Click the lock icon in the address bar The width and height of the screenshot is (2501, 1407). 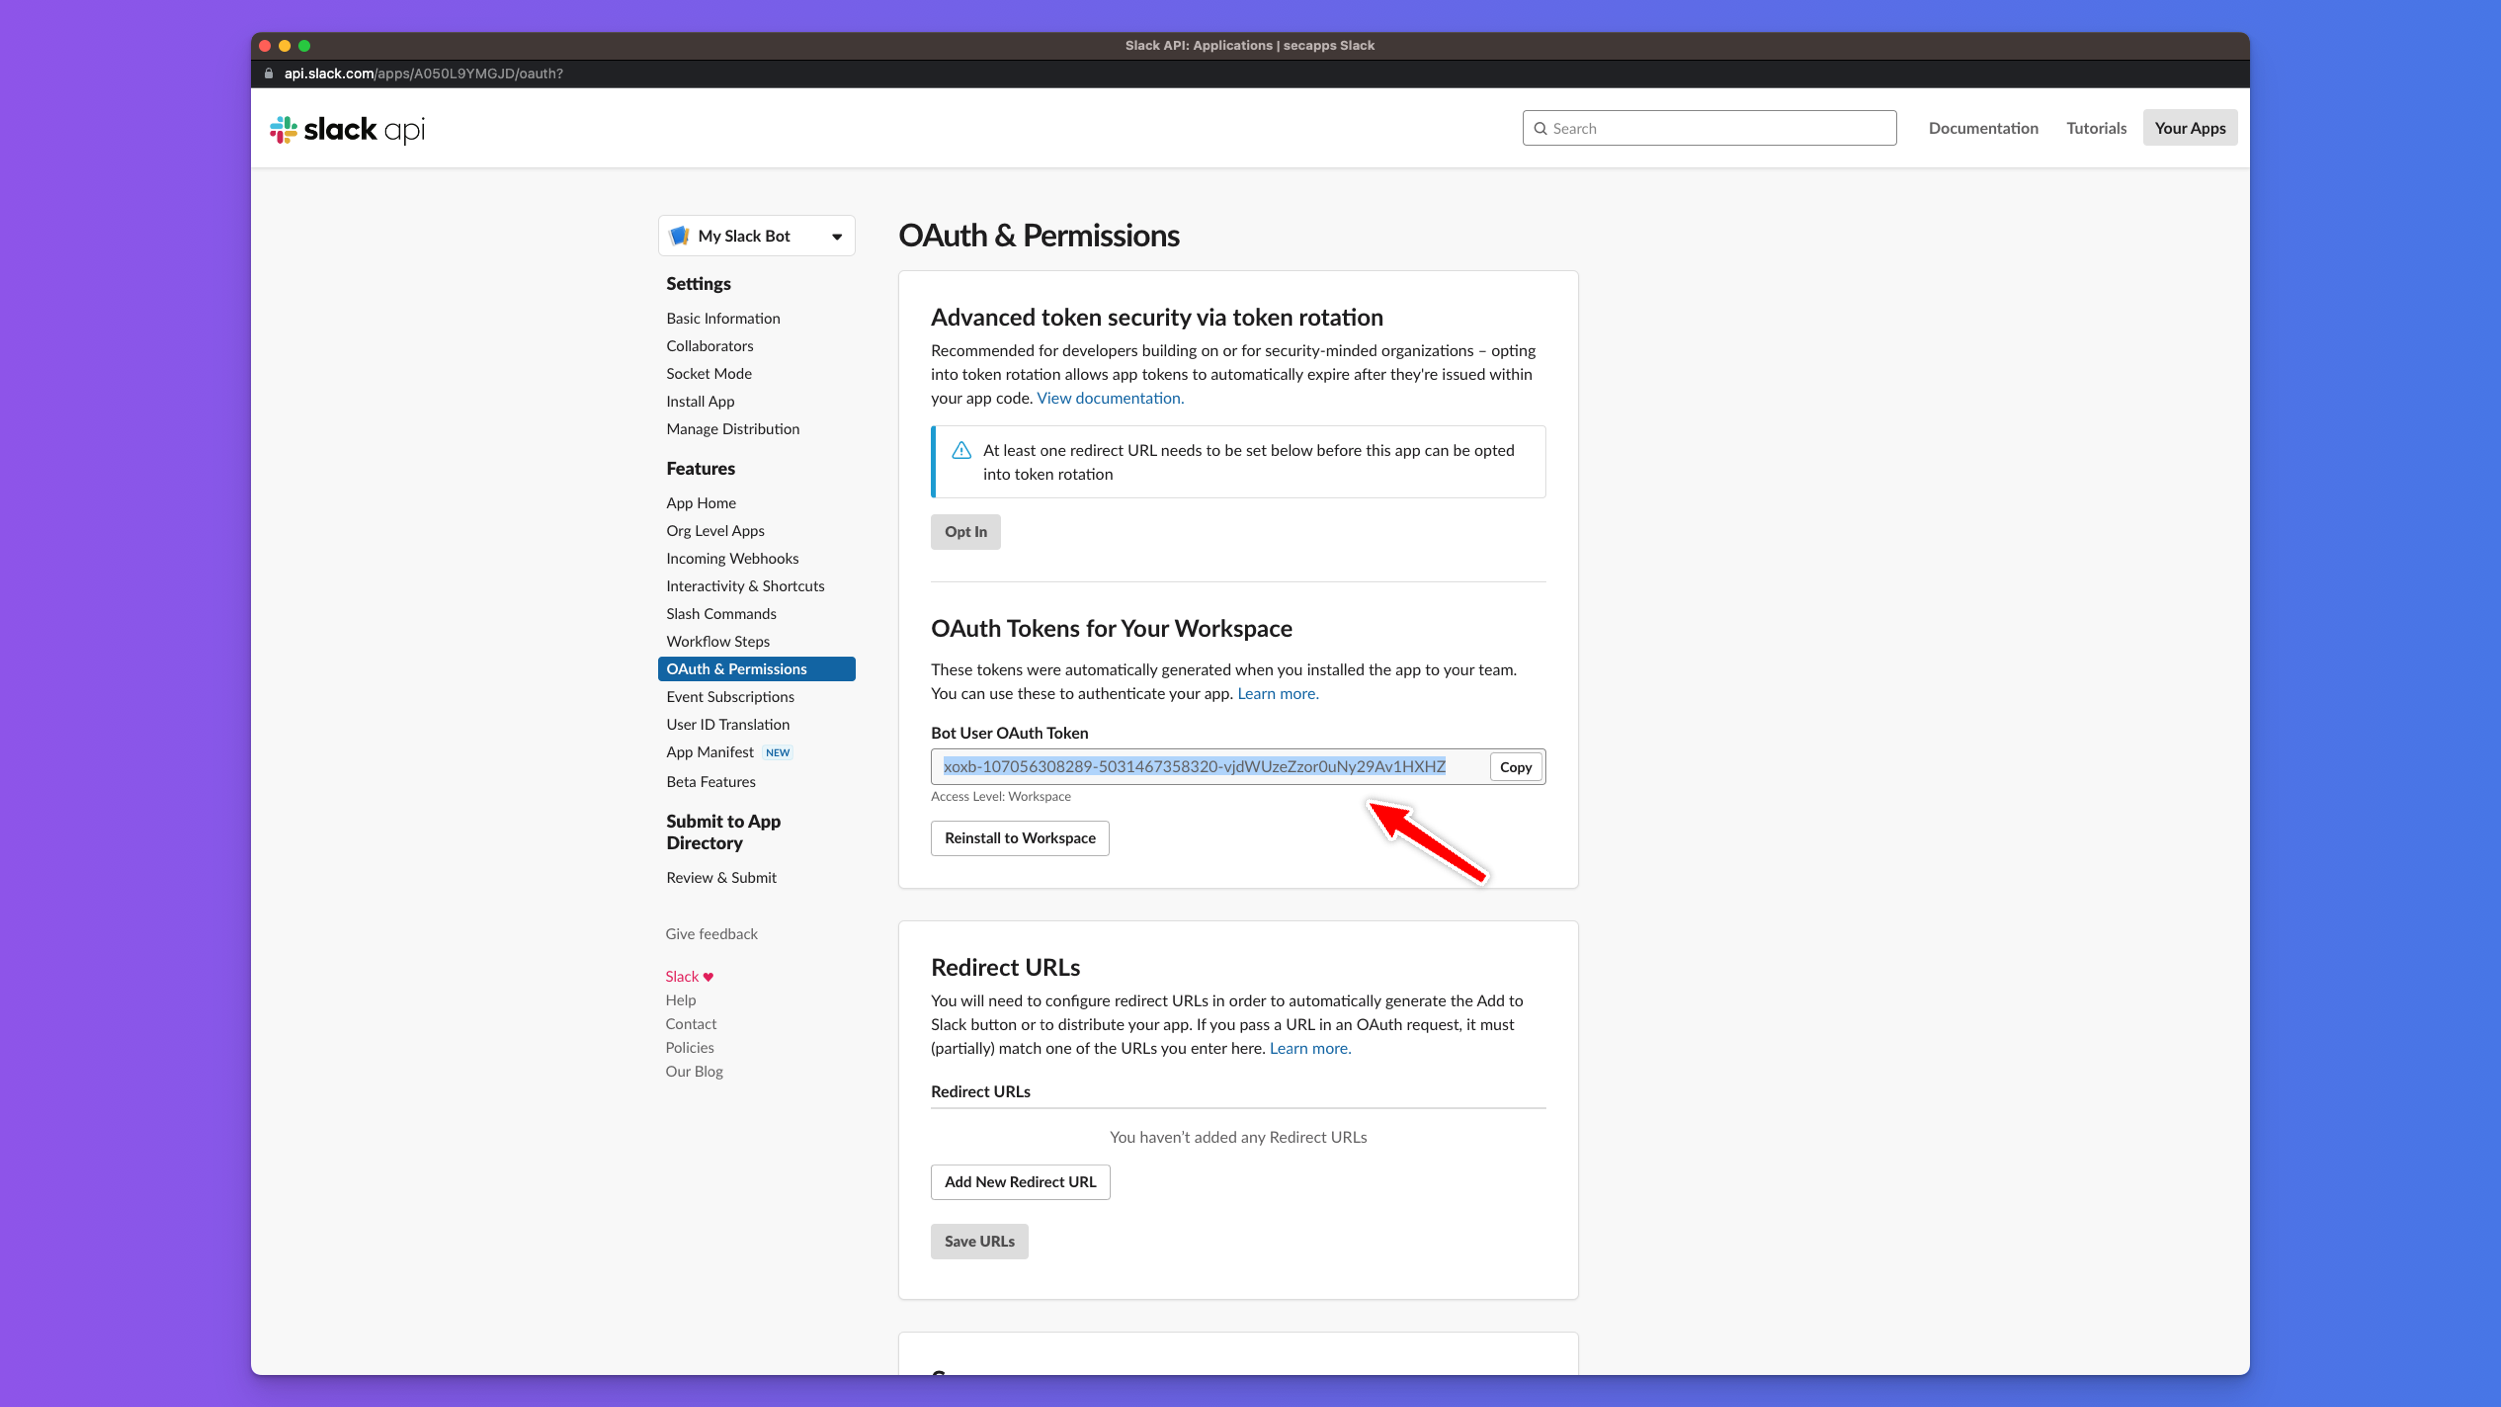[x=268, y=74]
